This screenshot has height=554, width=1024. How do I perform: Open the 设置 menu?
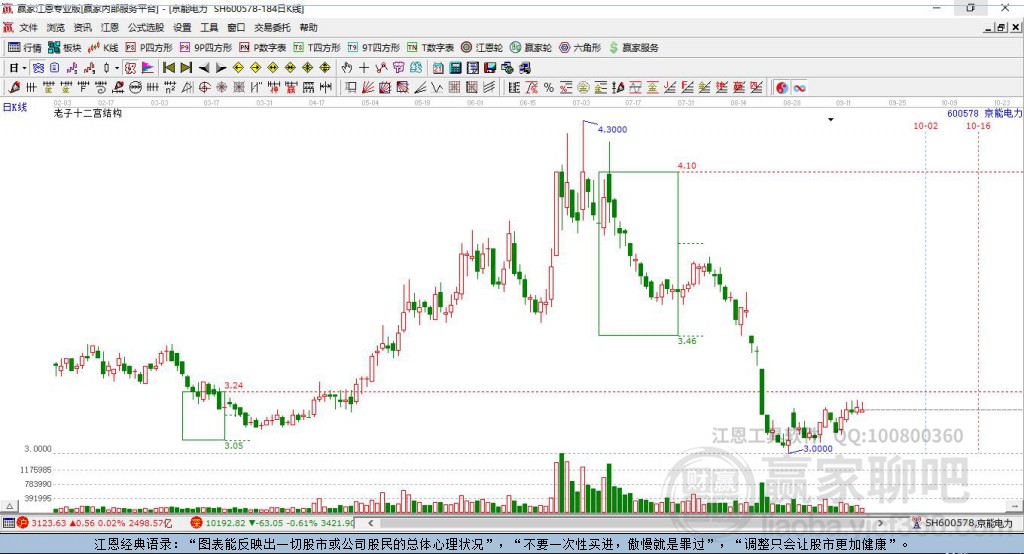[x=182, y=27]
